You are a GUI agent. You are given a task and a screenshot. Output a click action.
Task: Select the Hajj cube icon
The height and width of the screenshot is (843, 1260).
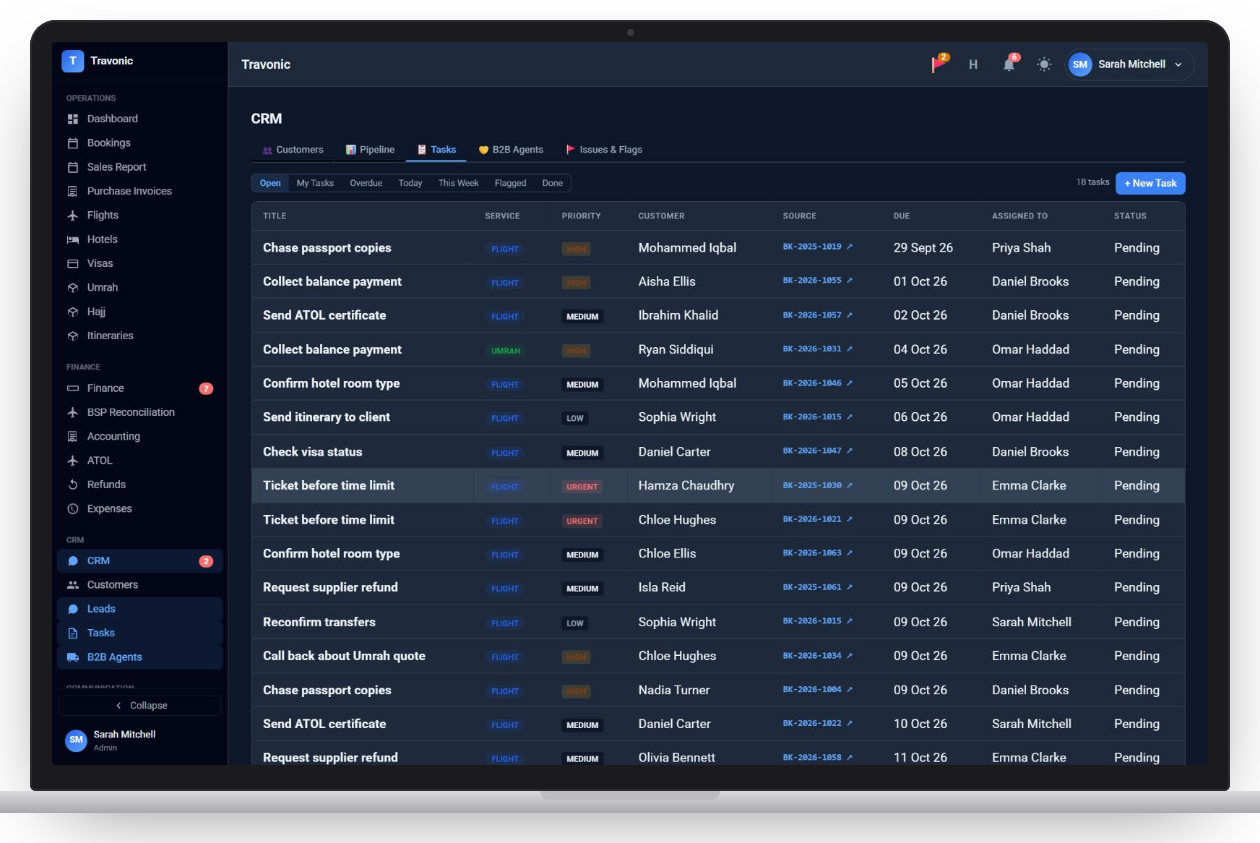click(73, 311)
